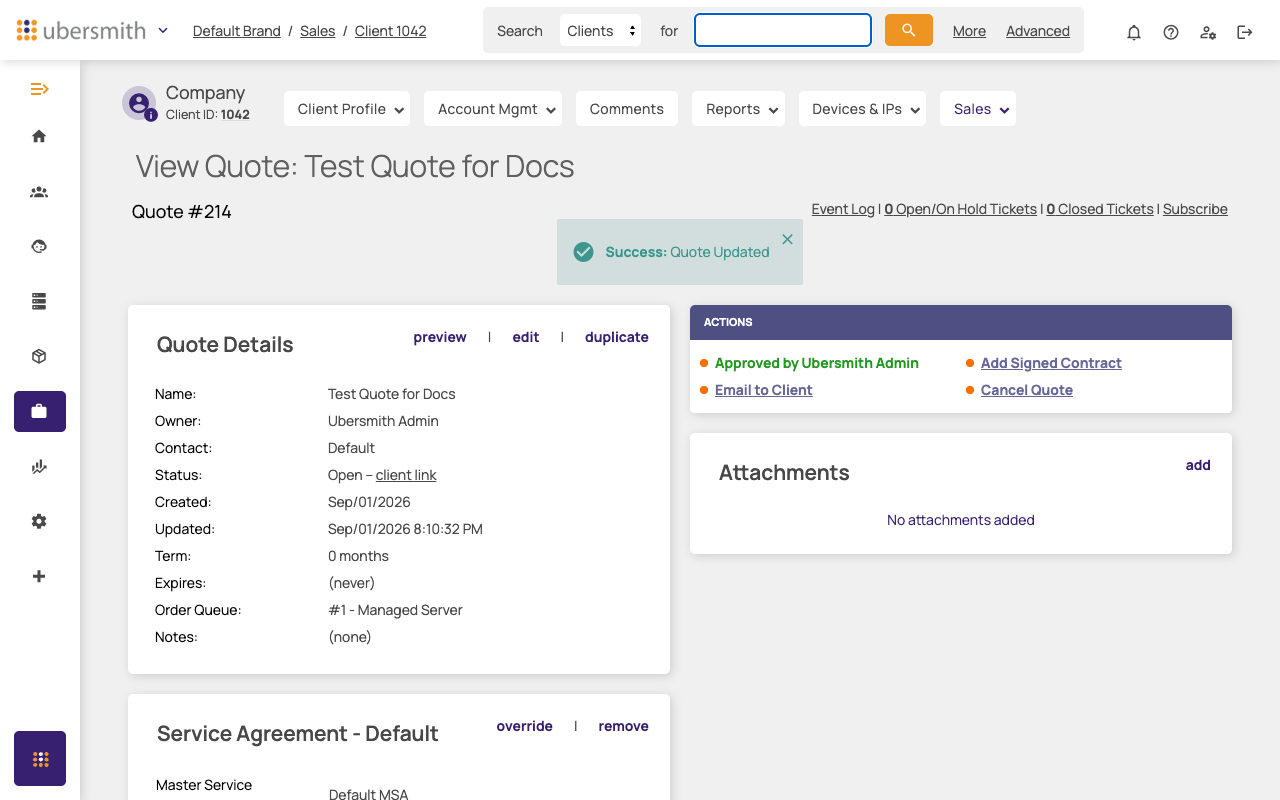Expand the Client Profile menu

pyautogui.click(x=347, y=109)
